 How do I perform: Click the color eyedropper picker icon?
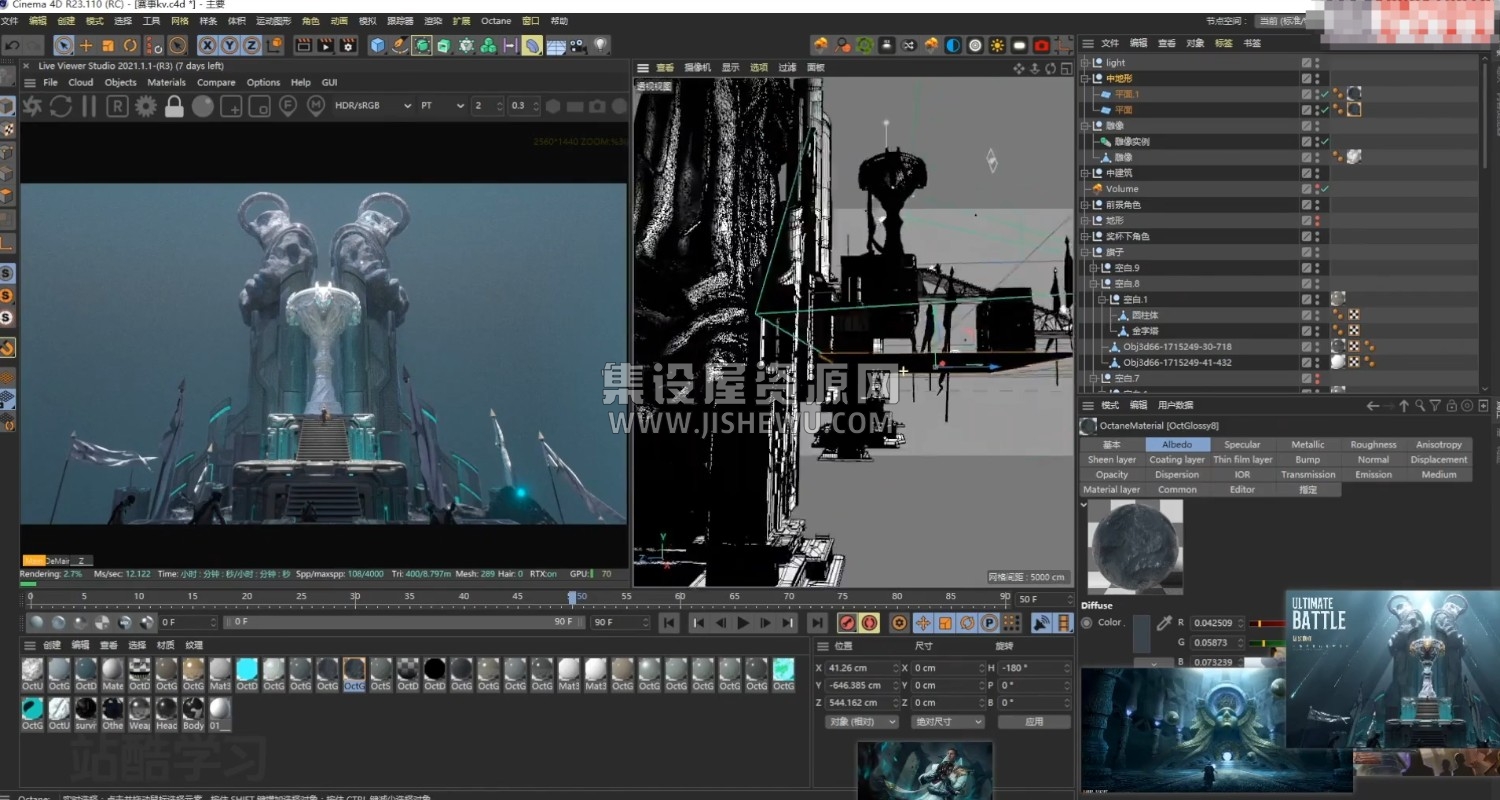1164,623
